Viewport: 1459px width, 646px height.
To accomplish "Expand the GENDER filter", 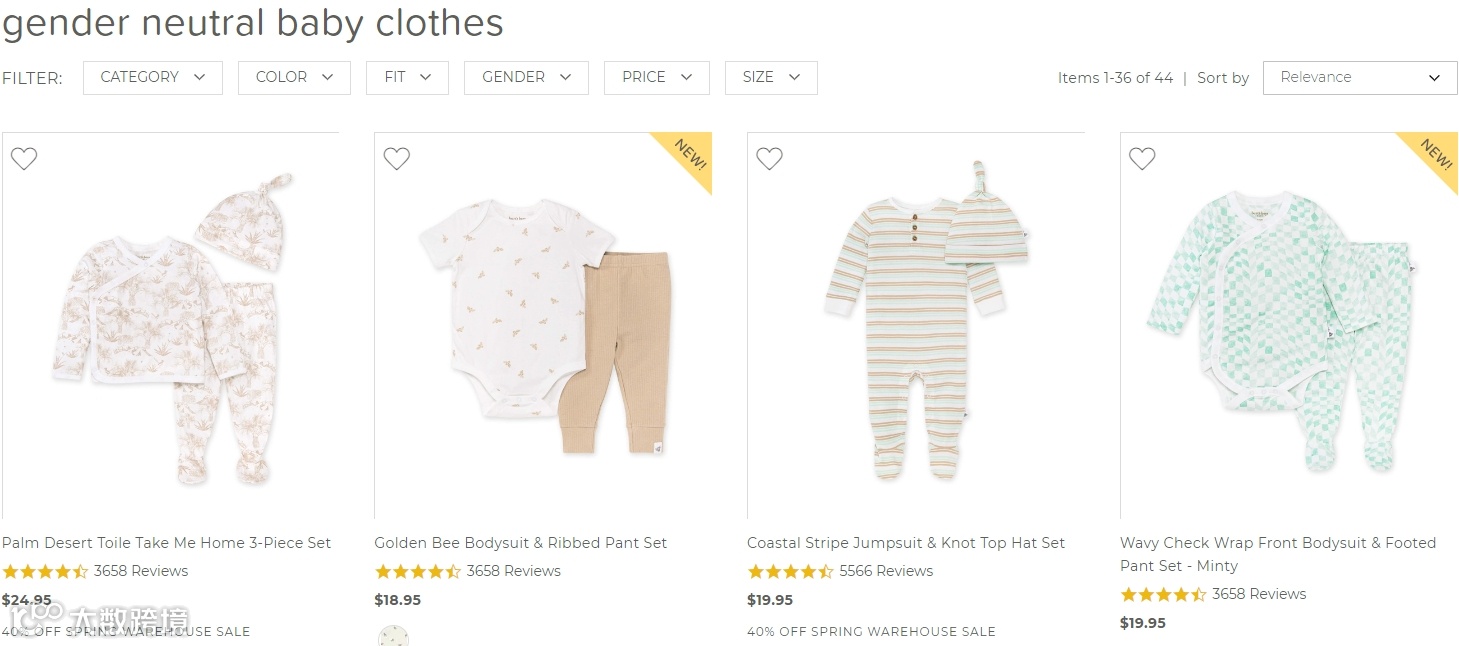I will pyautogui.click(x=526, y=78).
